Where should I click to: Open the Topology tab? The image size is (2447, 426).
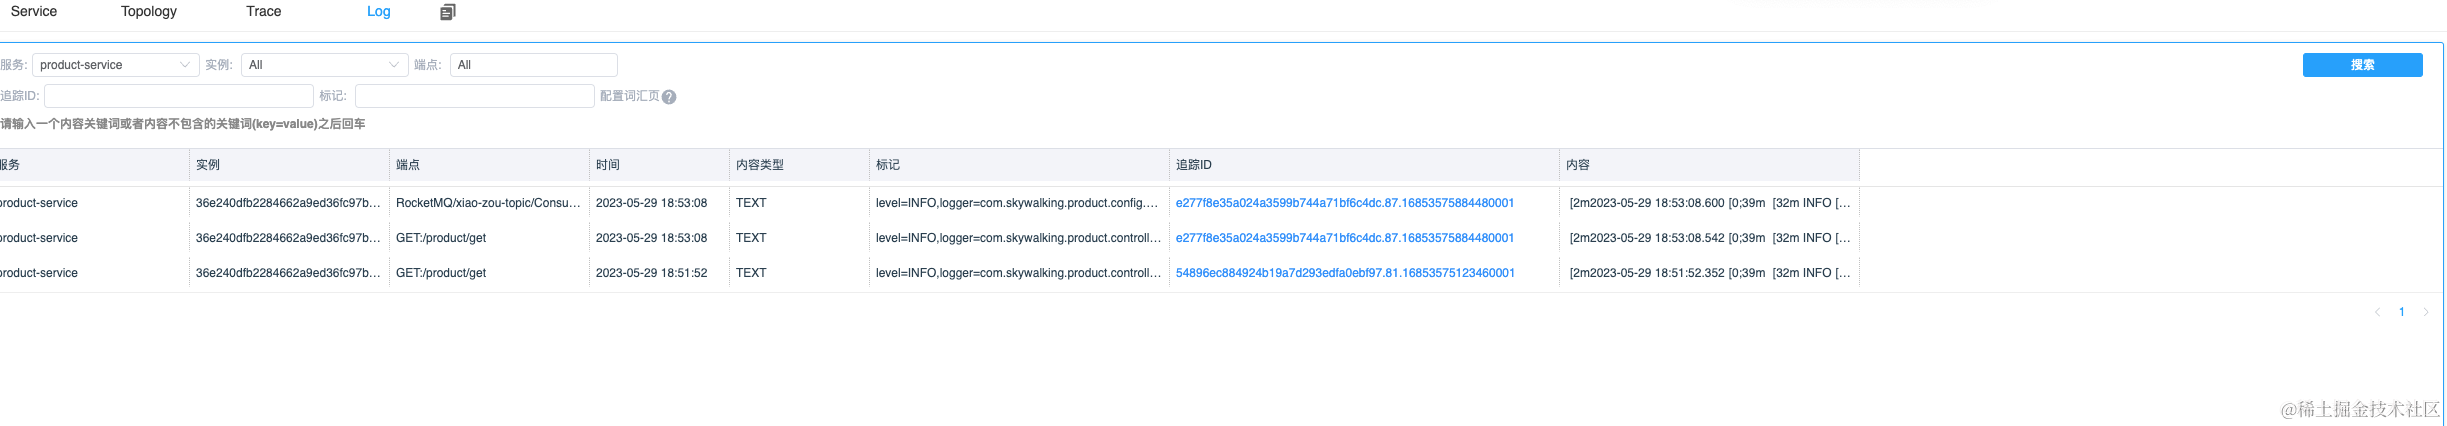pos(149,12)
